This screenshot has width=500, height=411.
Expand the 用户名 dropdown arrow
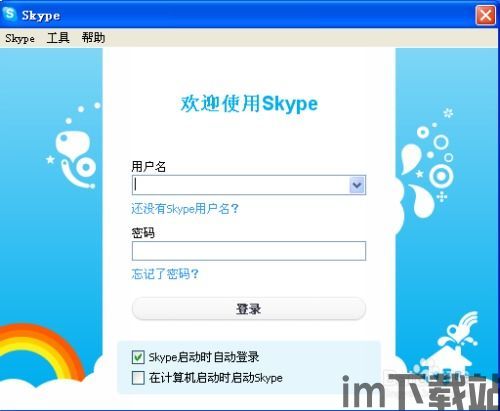point(357,185)
